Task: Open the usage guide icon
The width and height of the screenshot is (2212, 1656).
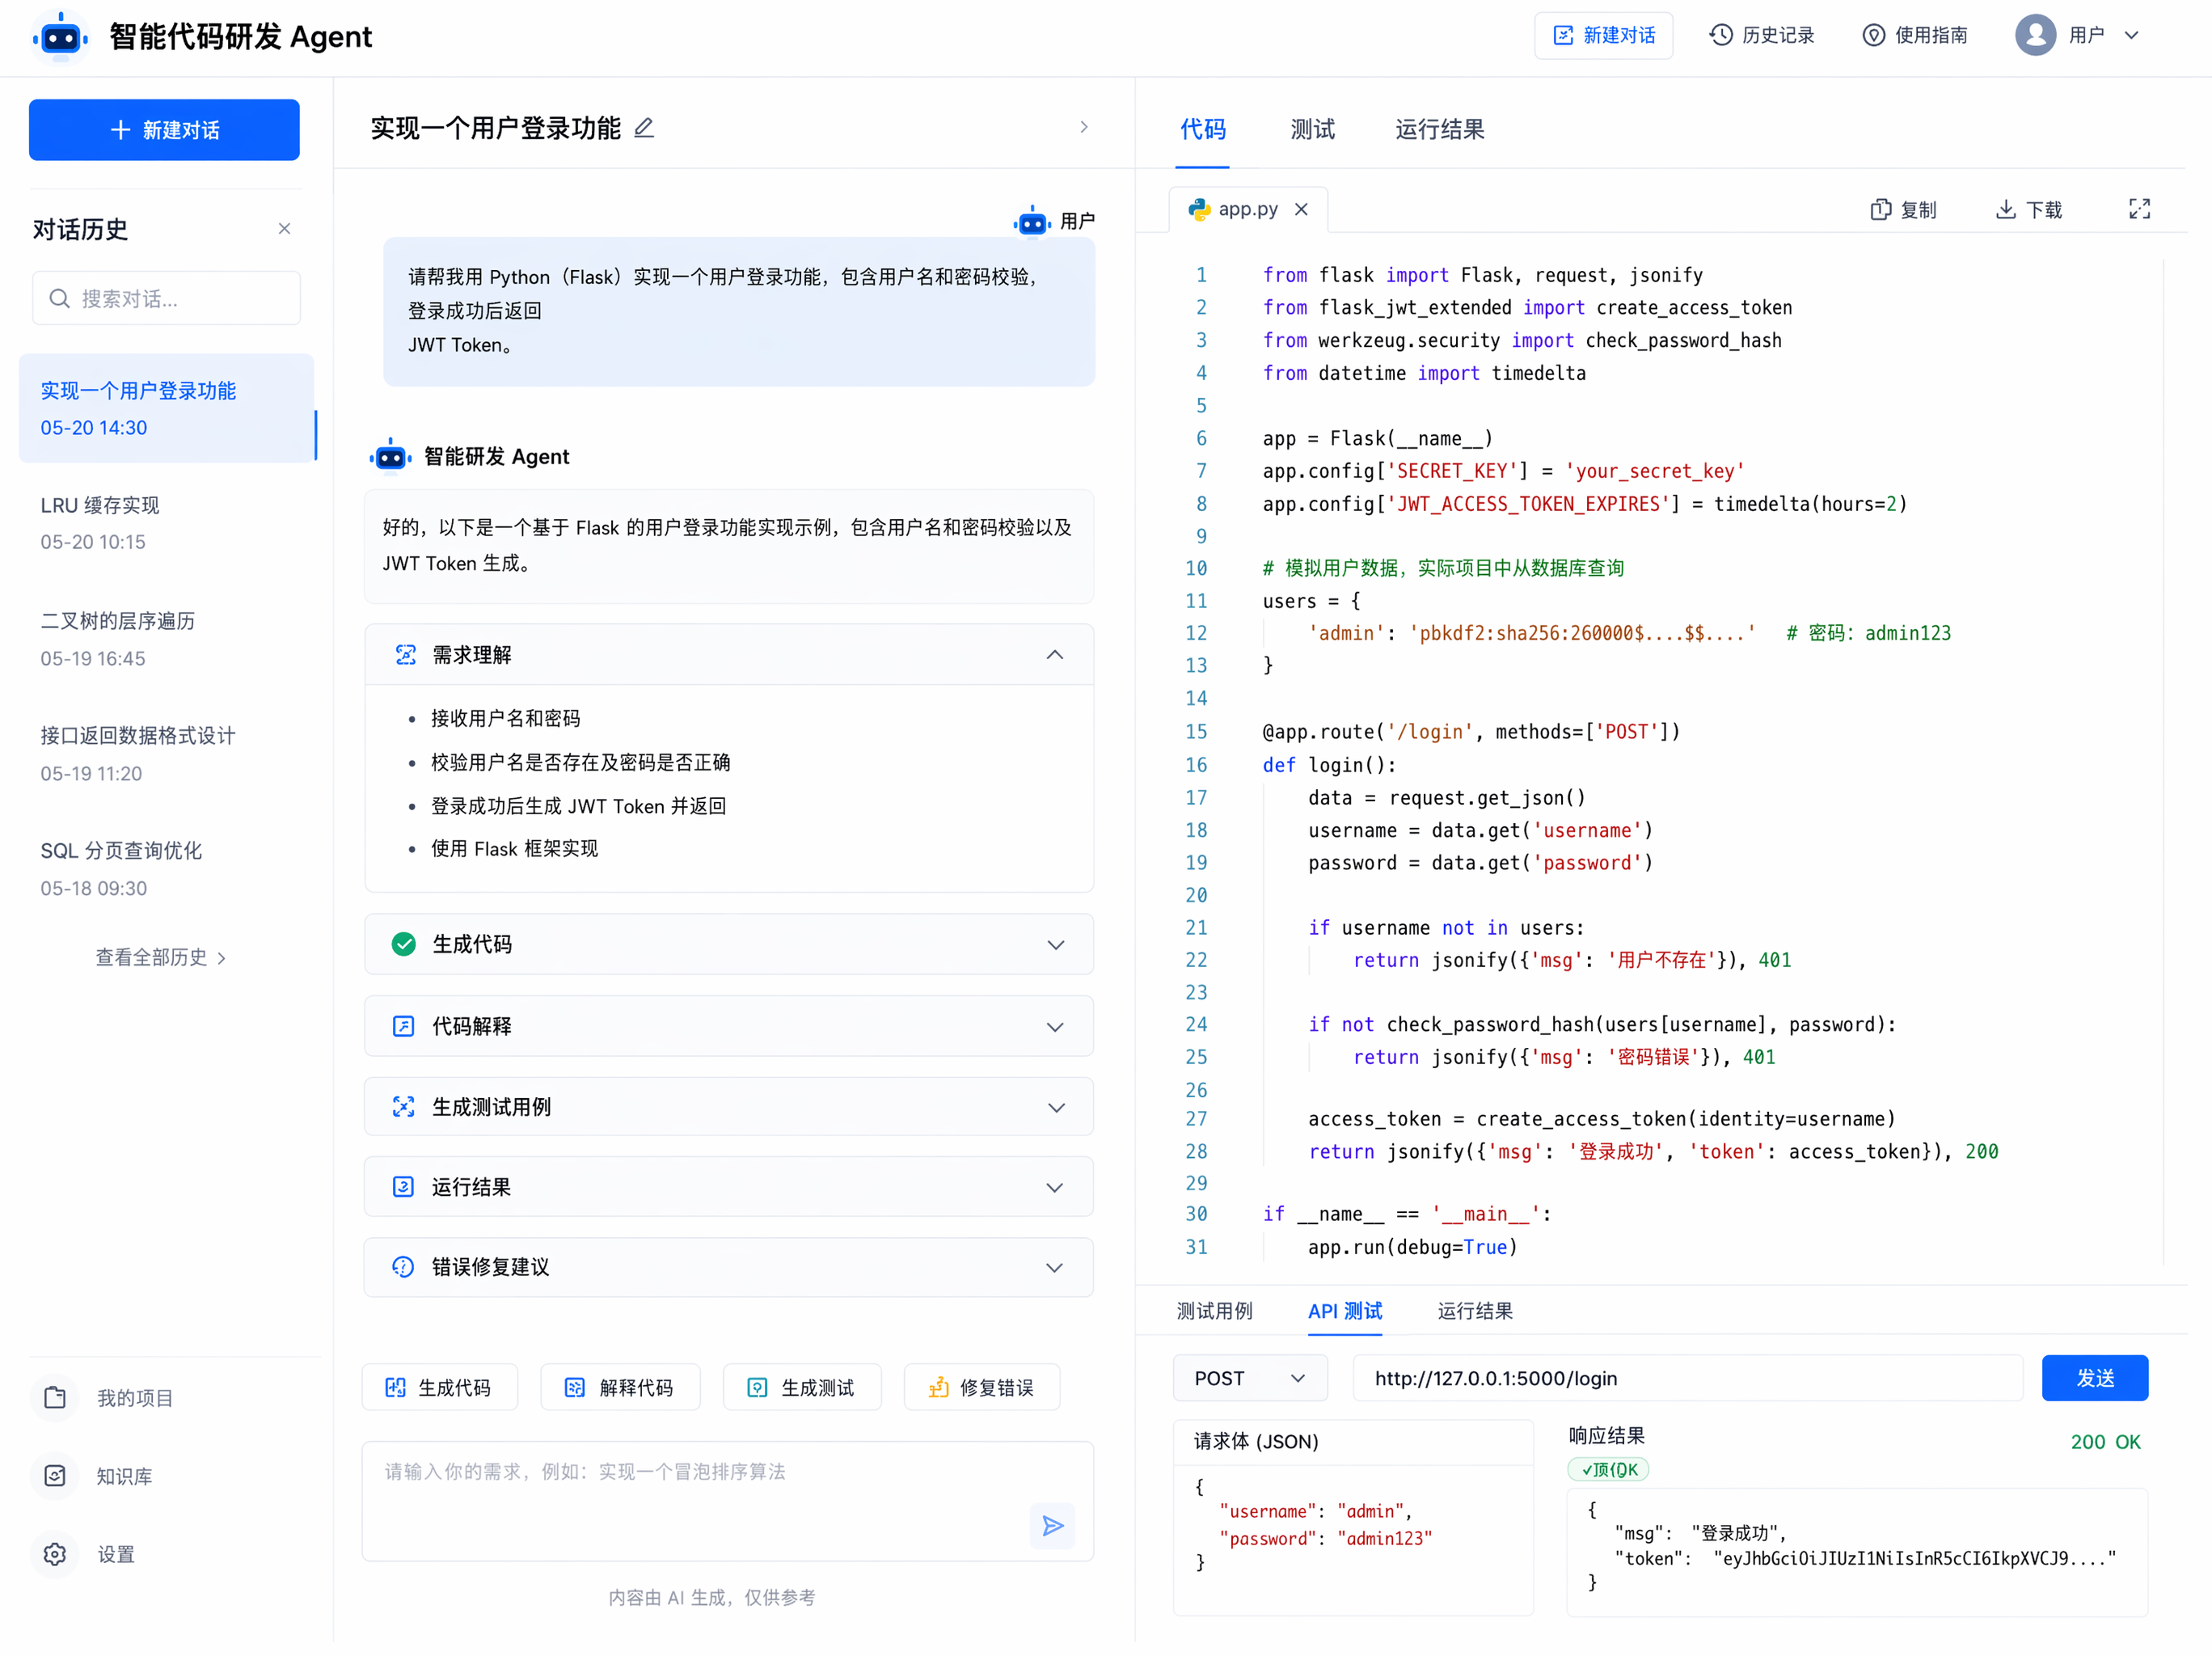Action: tap(1873, 35)
